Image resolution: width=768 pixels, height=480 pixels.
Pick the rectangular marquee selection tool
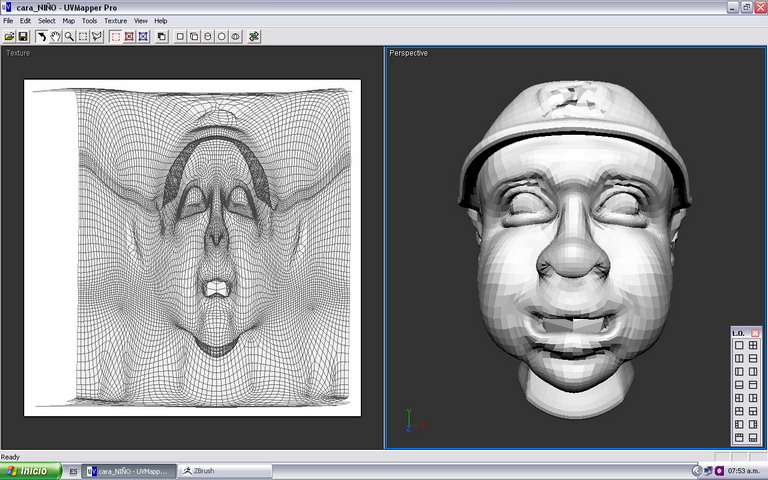pos(83,36)
